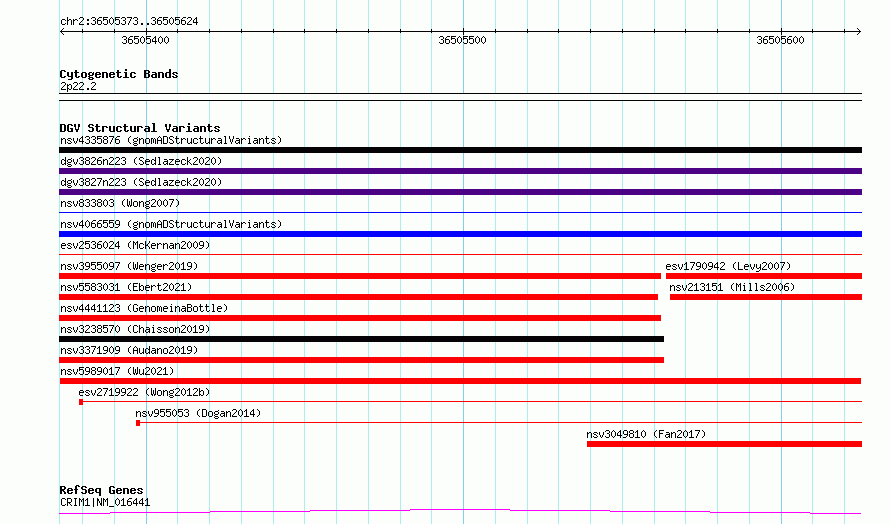Click the Cytogenetic Bands track title

(x=119, y=74)
